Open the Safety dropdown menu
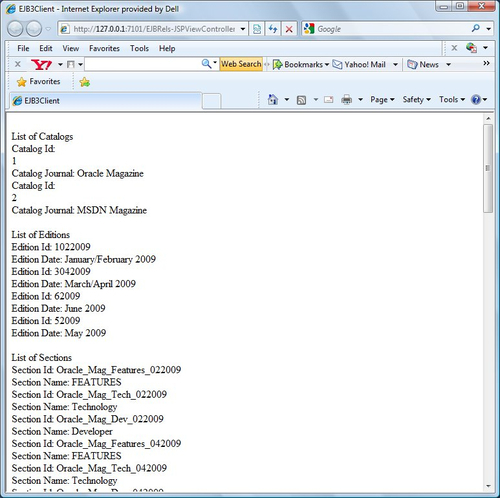The width and height of the screenshot is (500, 498). (417, 99)
